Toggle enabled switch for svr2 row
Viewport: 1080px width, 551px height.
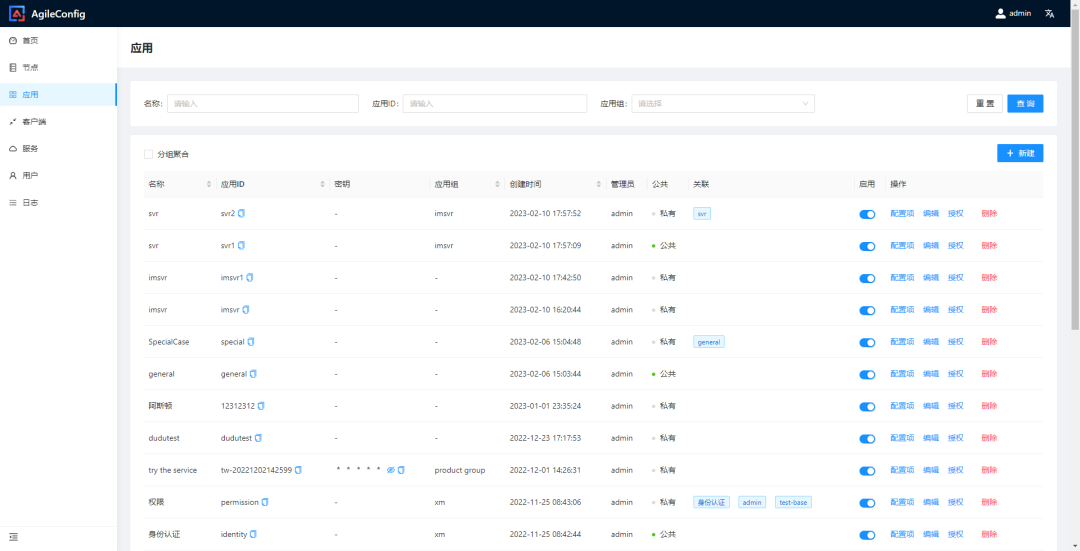point(867,214)
